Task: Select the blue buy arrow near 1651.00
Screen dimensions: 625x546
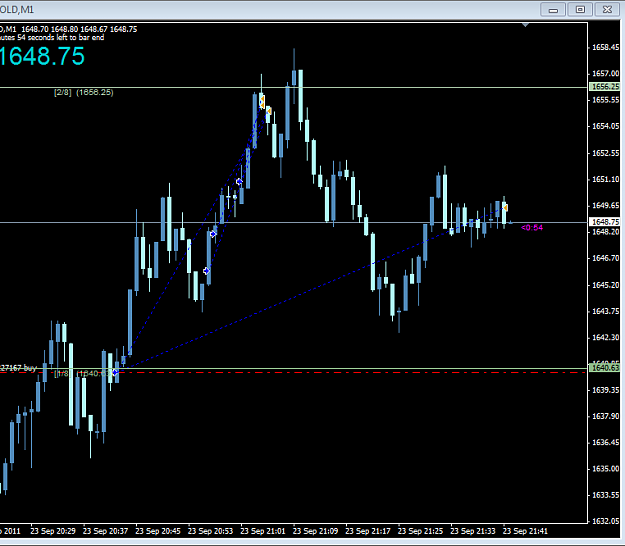Action: point(239,182)
